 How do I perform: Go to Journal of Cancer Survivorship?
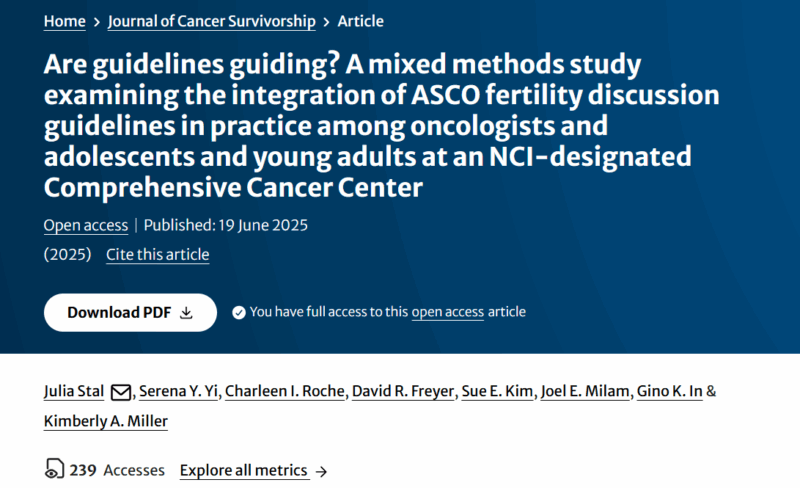[212, 21]
